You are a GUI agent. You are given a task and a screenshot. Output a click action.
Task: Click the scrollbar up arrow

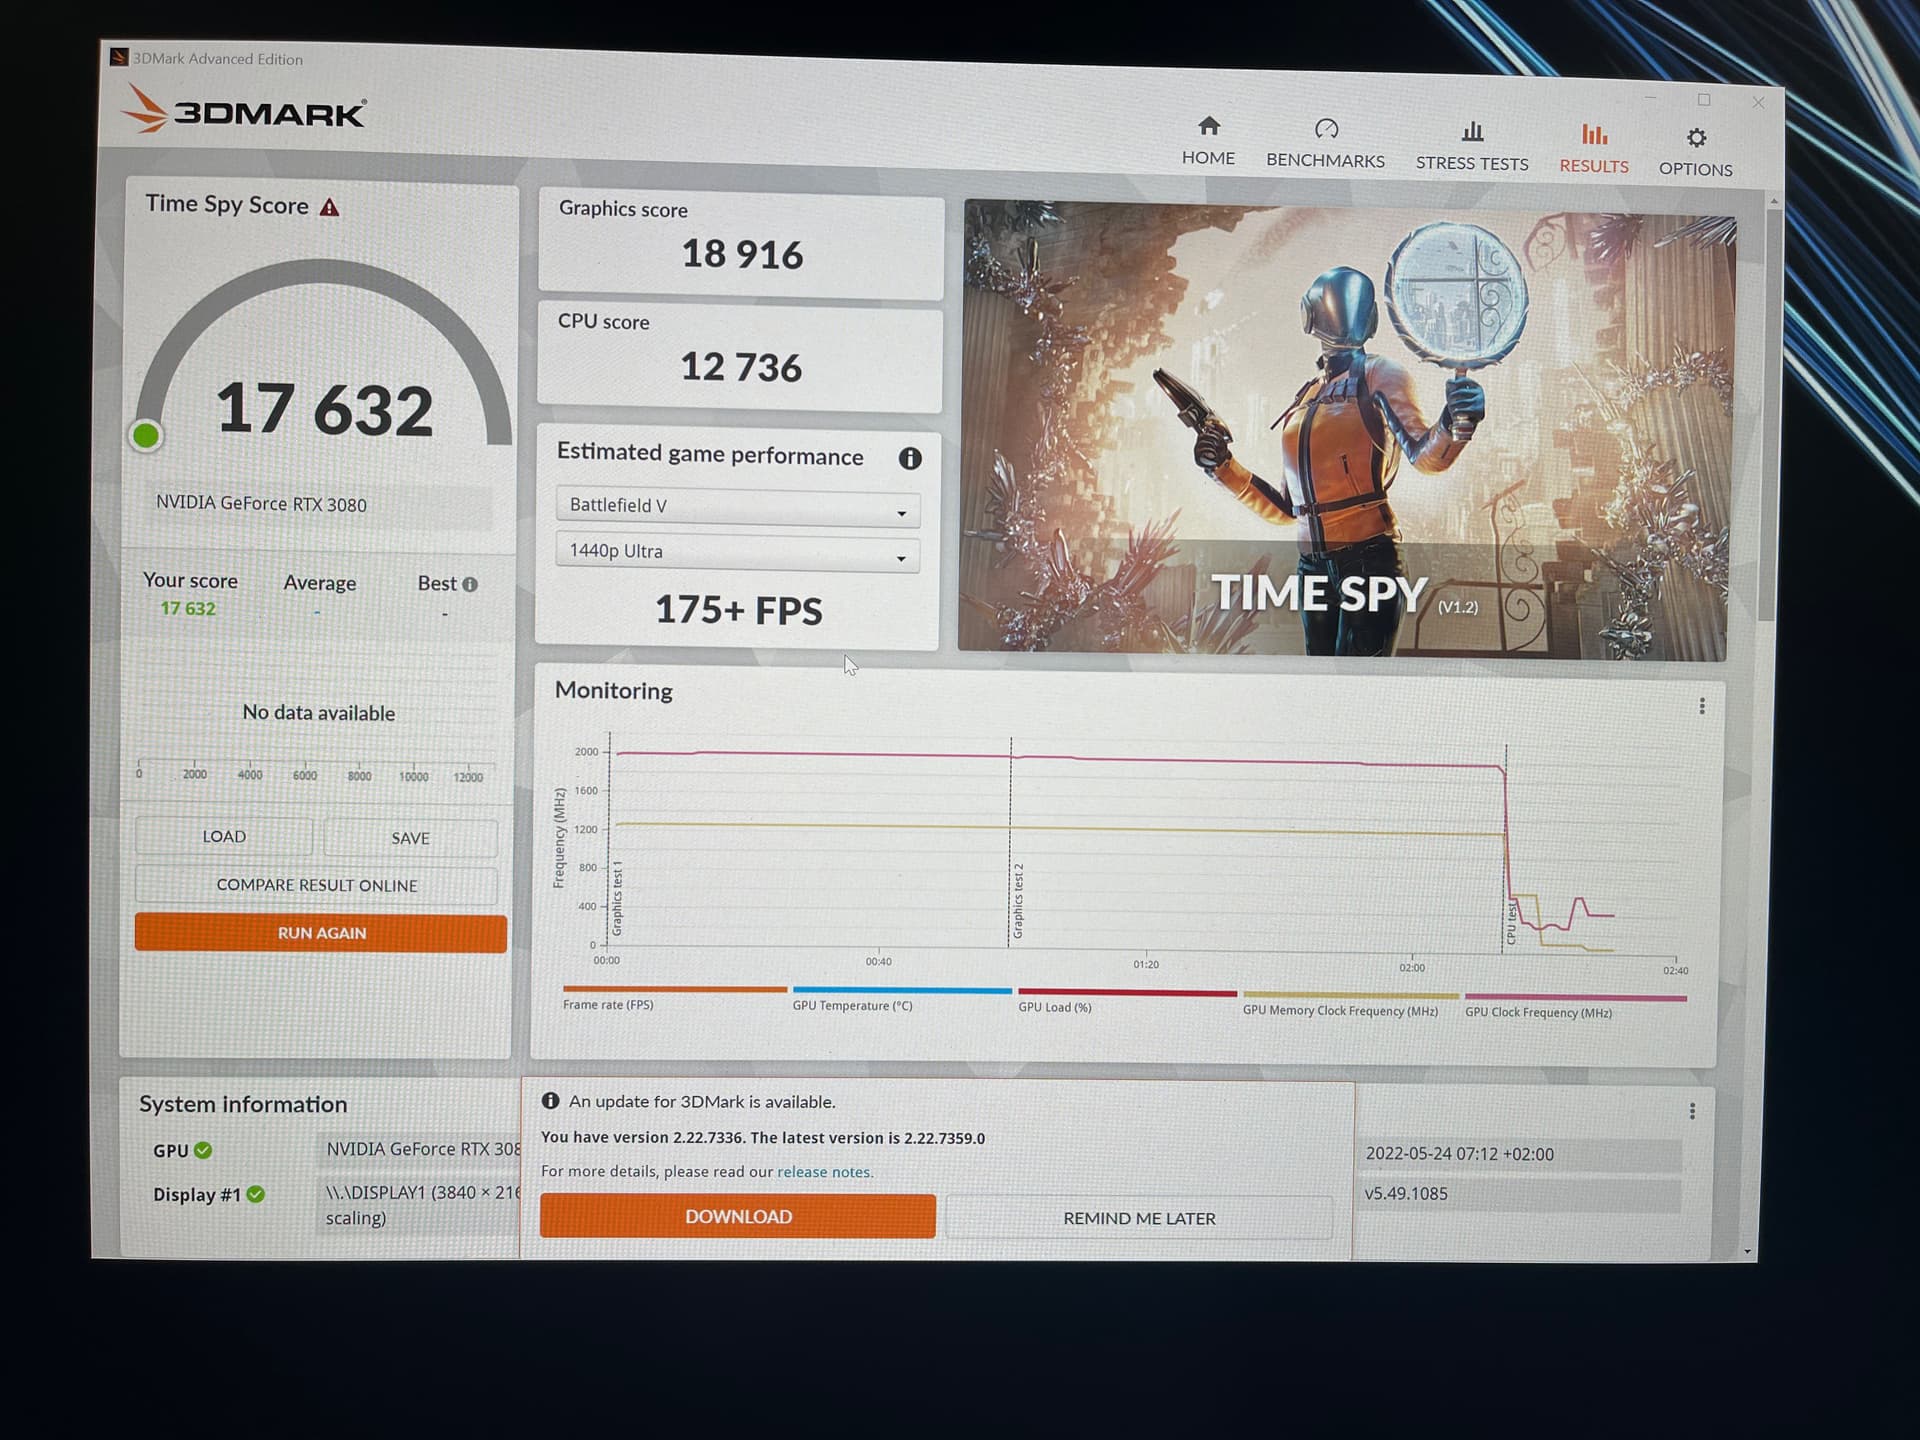[1773, 201]
